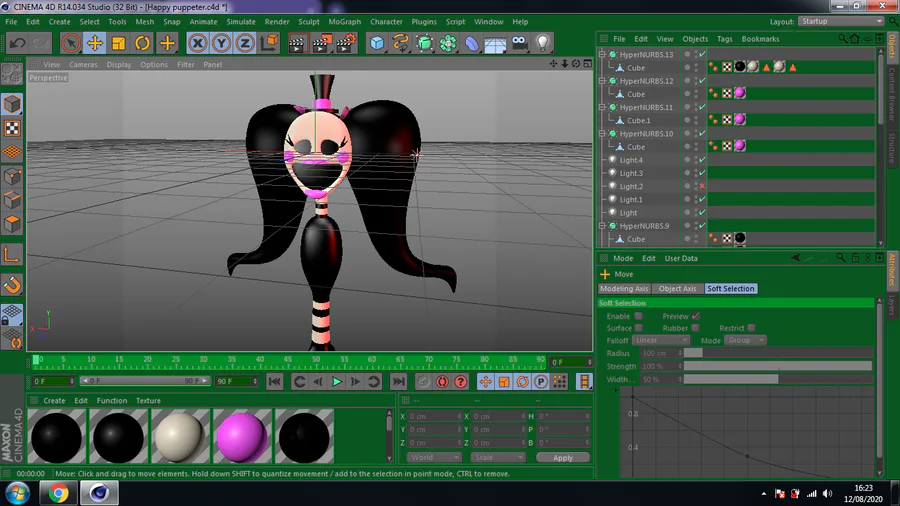Go to end of animation

pos(398,382)
